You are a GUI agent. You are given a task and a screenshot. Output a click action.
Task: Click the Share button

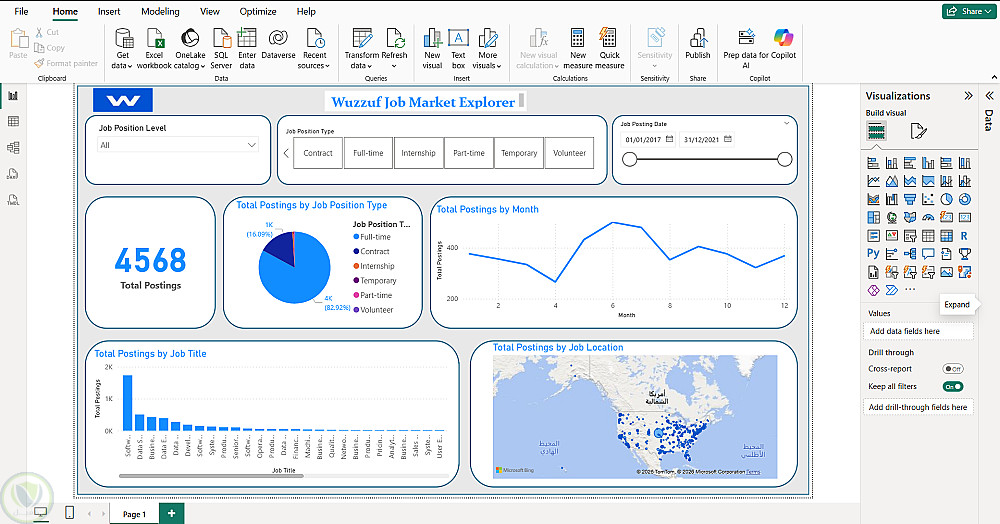968,11
